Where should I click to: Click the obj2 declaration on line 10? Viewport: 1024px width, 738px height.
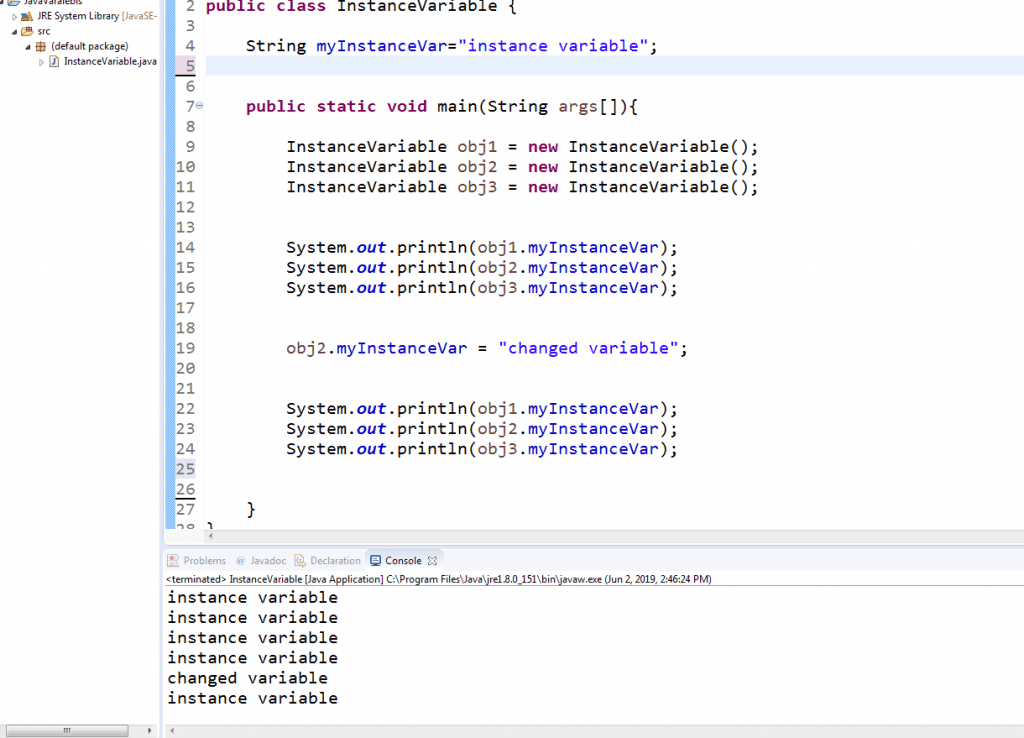[522, 167]
